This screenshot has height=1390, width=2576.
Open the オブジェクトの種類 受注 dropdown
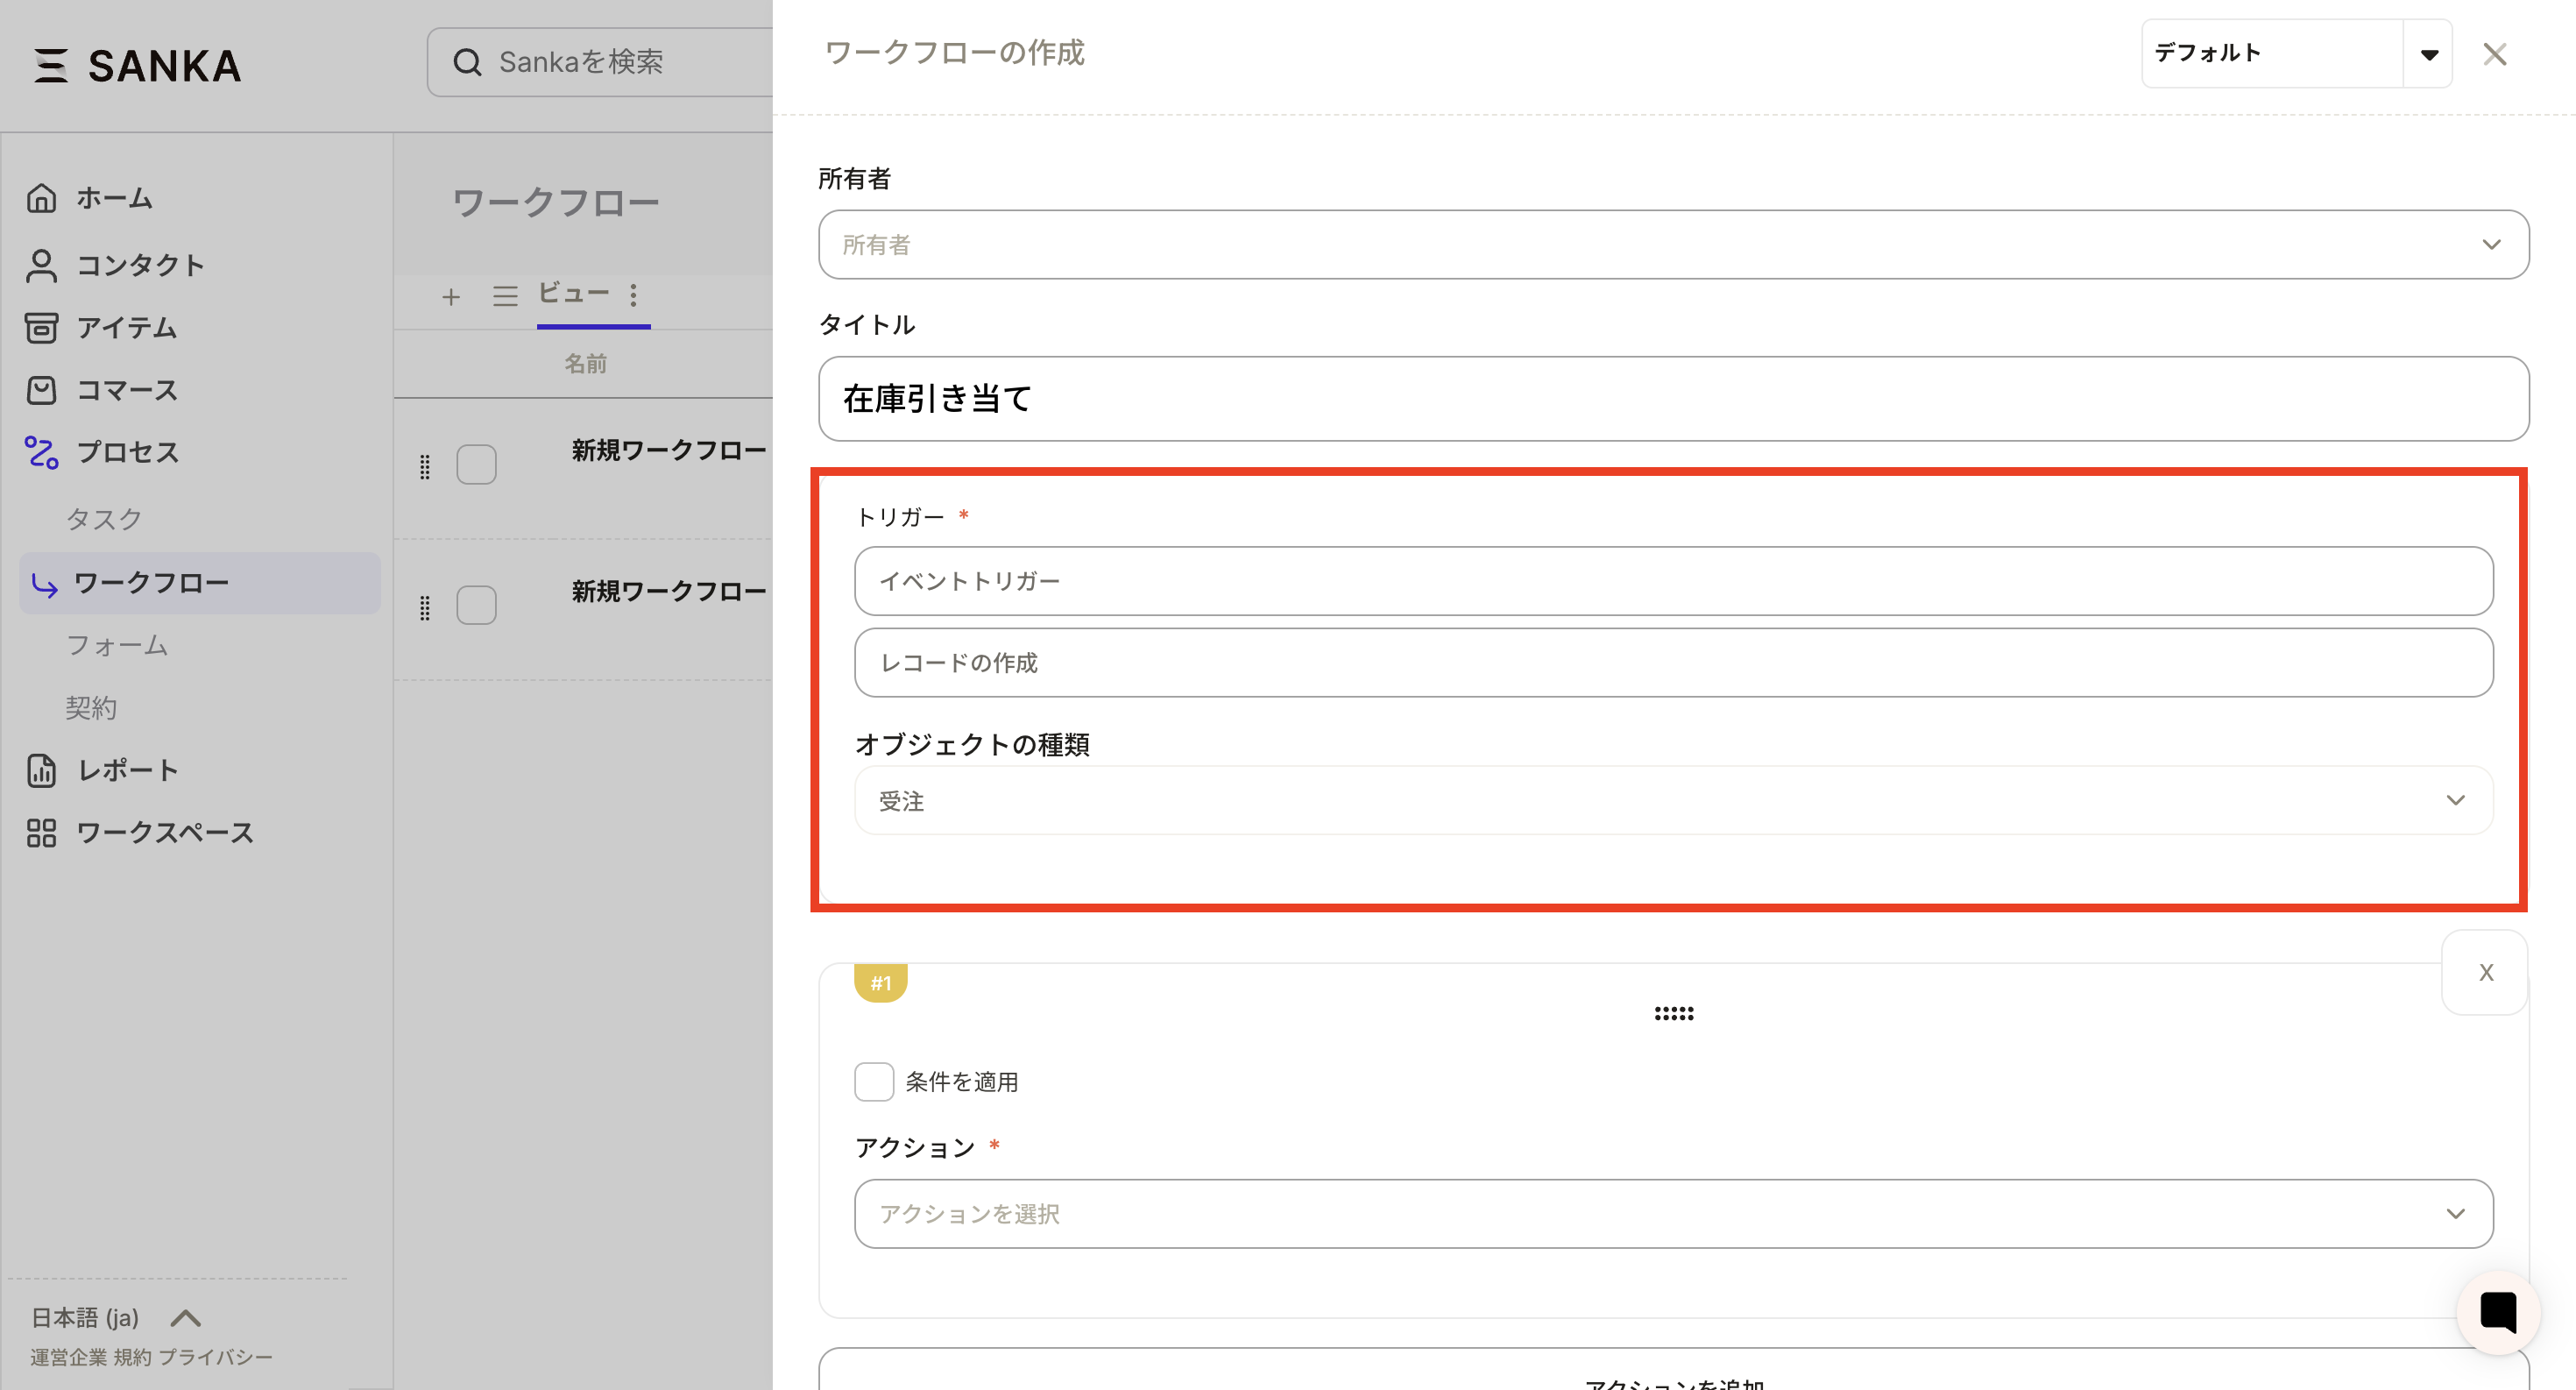(1673, 800)
